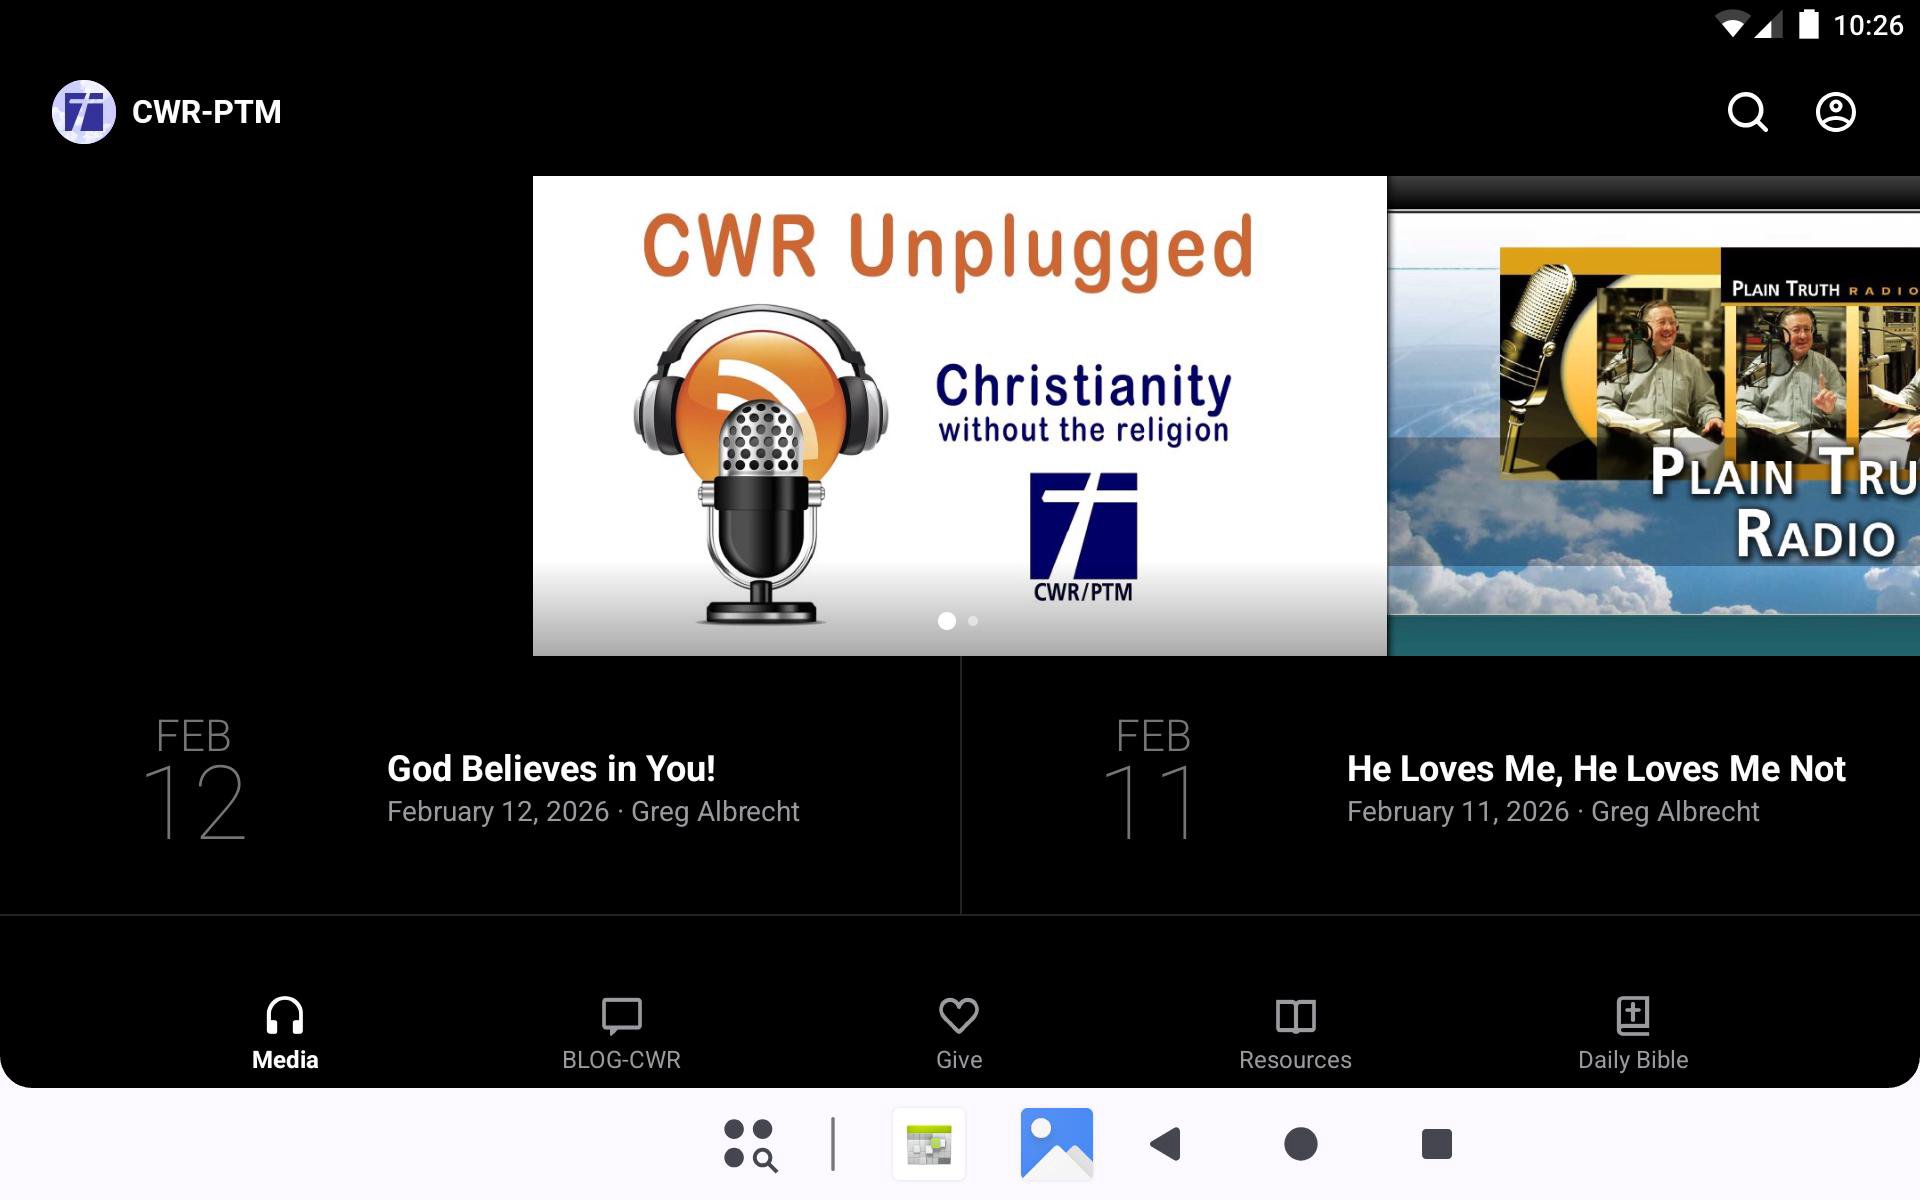Switch to the BLOG-CWR tab
1920x1200 pixels.
[x=621, y=1033]
